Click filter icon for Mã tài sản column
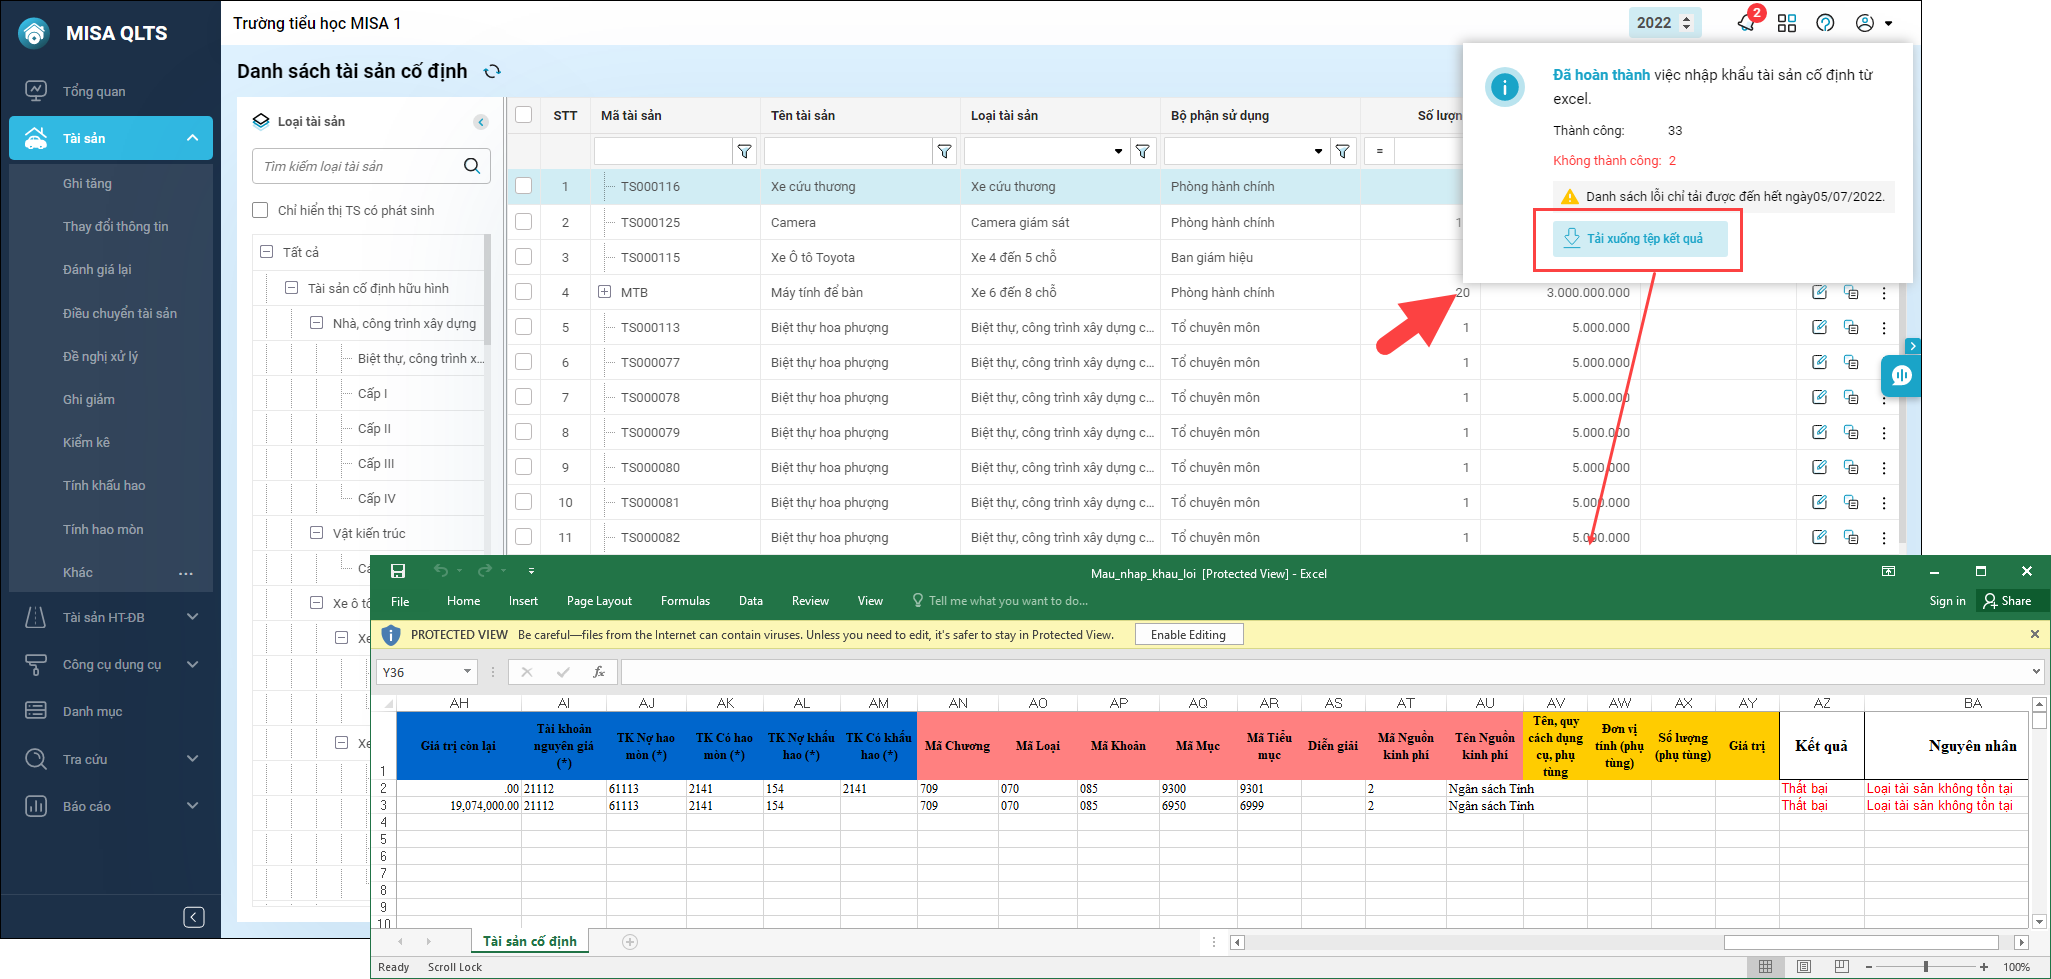The image size is (2051, 979). (x=744, y=151)
